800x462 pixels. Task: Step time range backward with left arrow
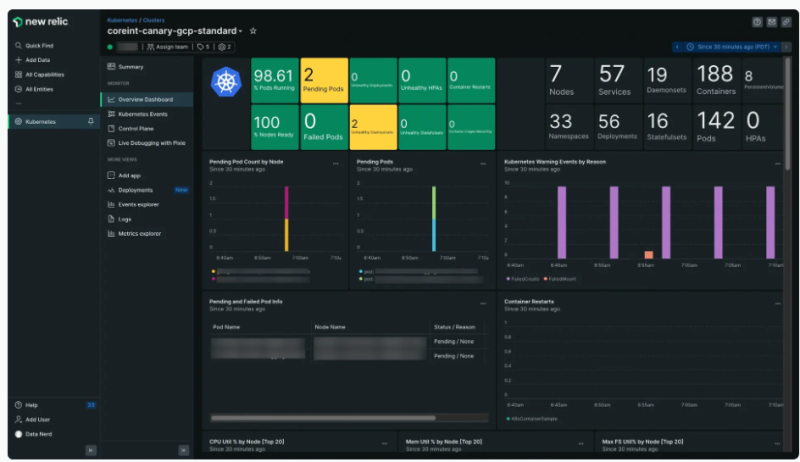pos(678,47)
